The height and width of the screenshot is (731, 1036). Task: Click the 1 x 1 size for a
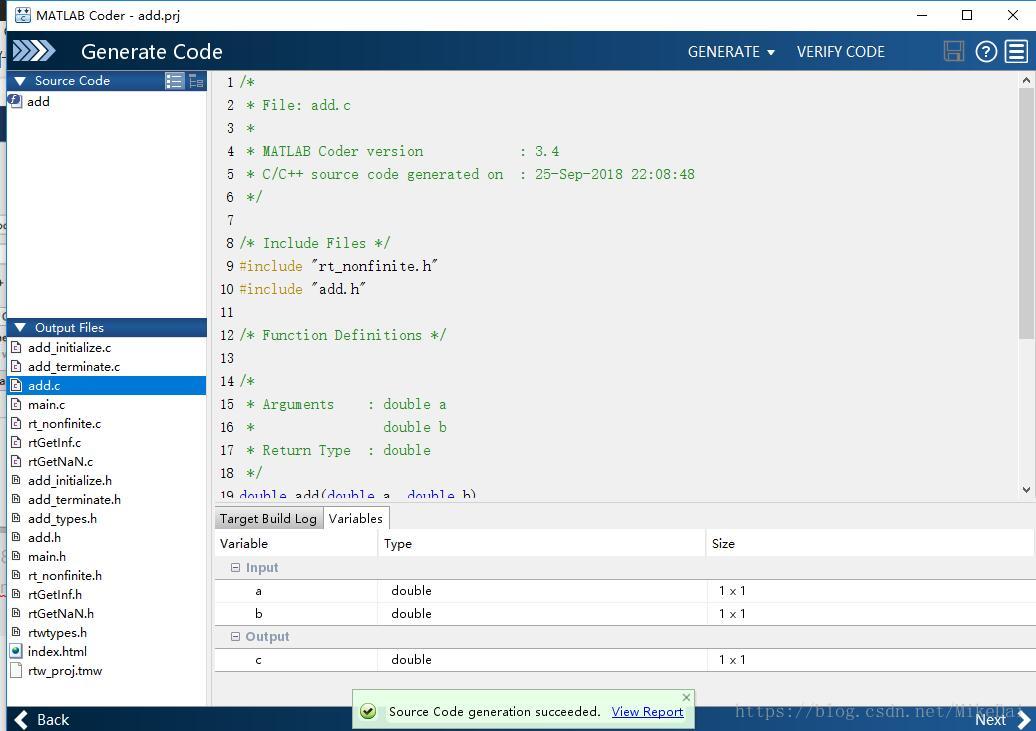(x=732, y=591)
